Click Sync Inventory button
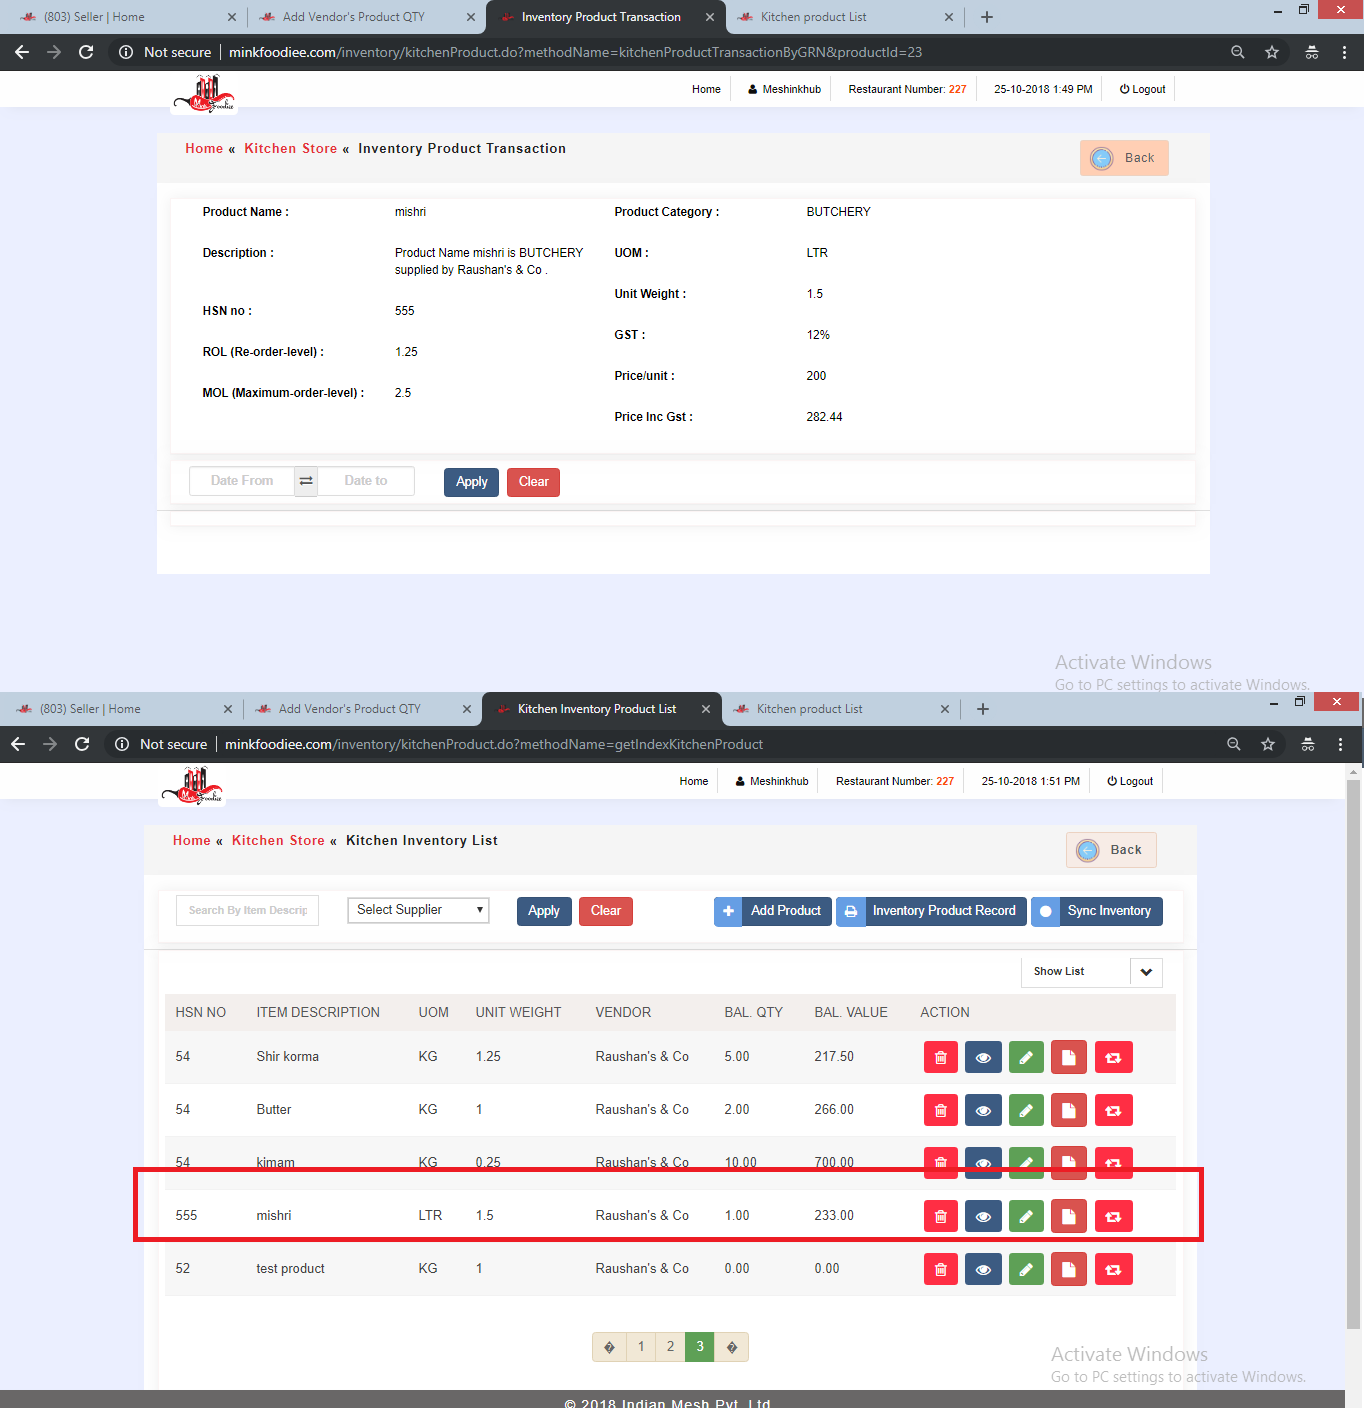The width and height of the screenshot is (1366, 1408). (1097, 911)
